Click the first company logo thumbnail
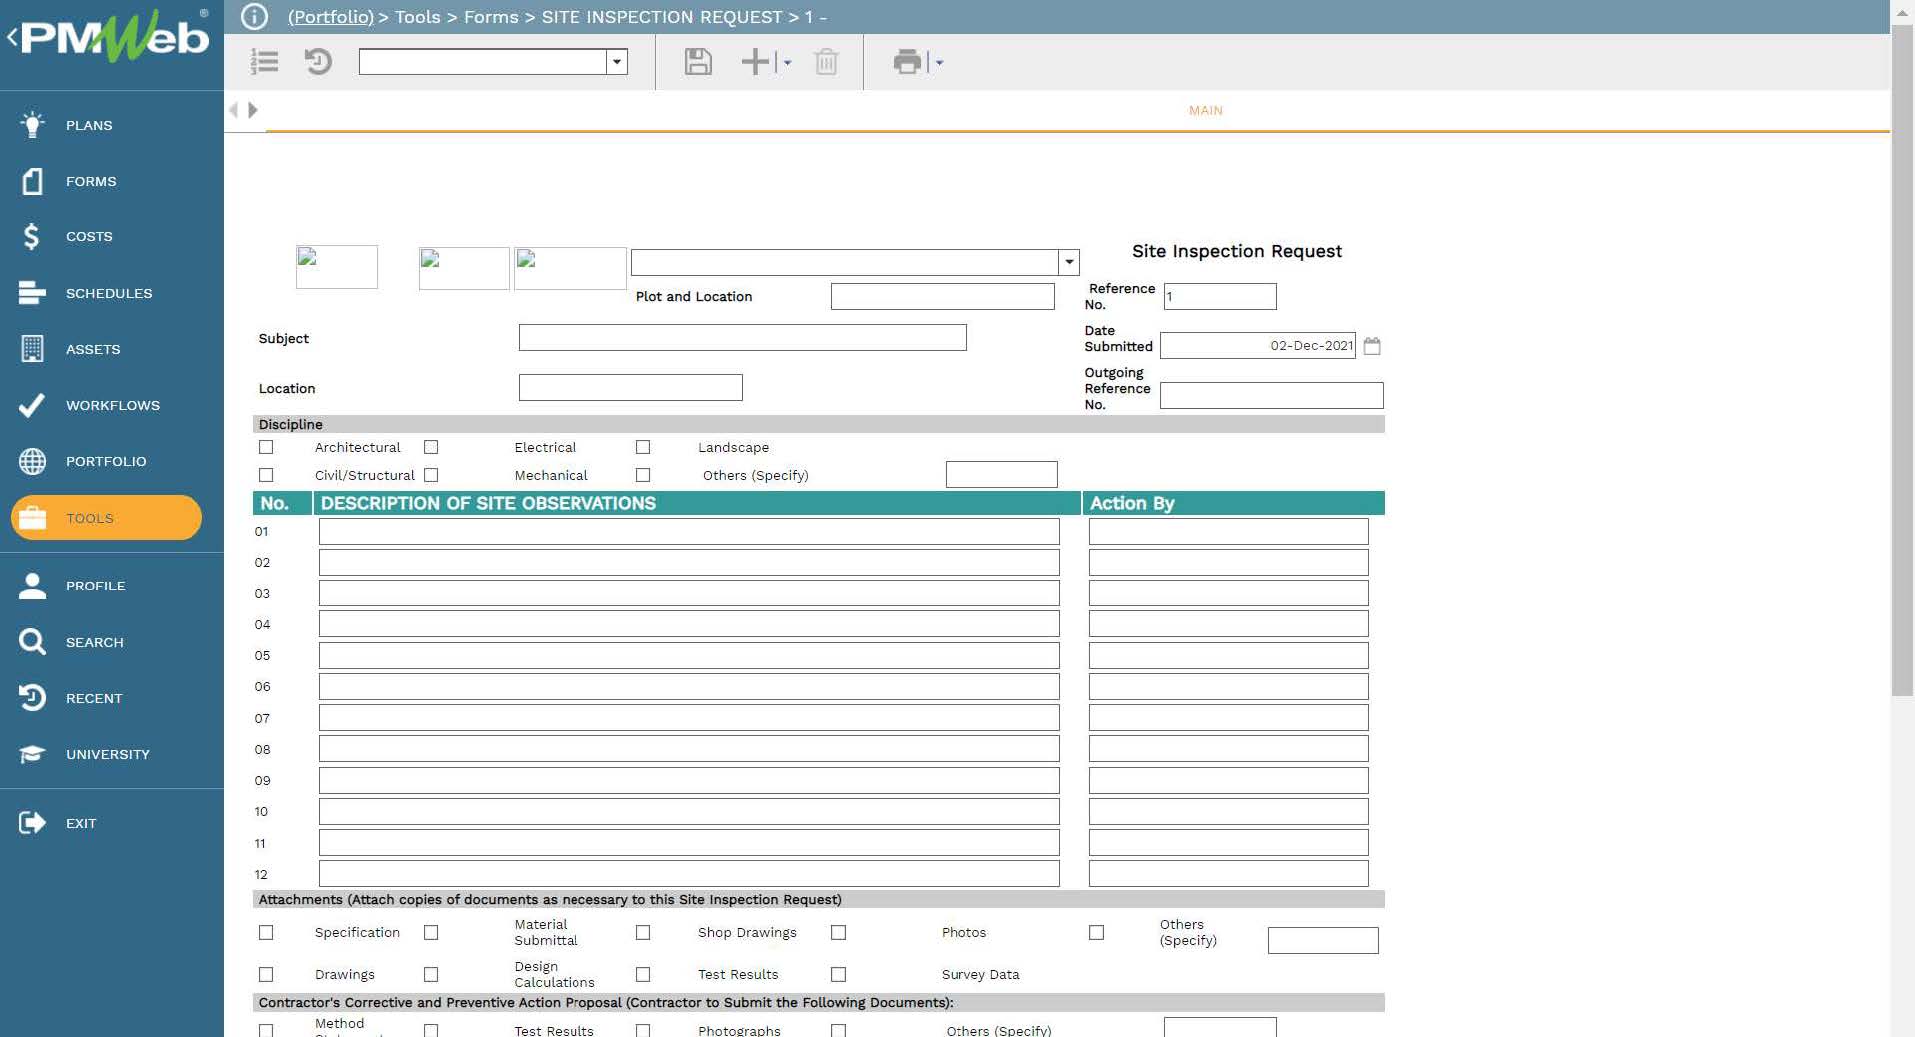1915x1037 pixels. point(337,267)
